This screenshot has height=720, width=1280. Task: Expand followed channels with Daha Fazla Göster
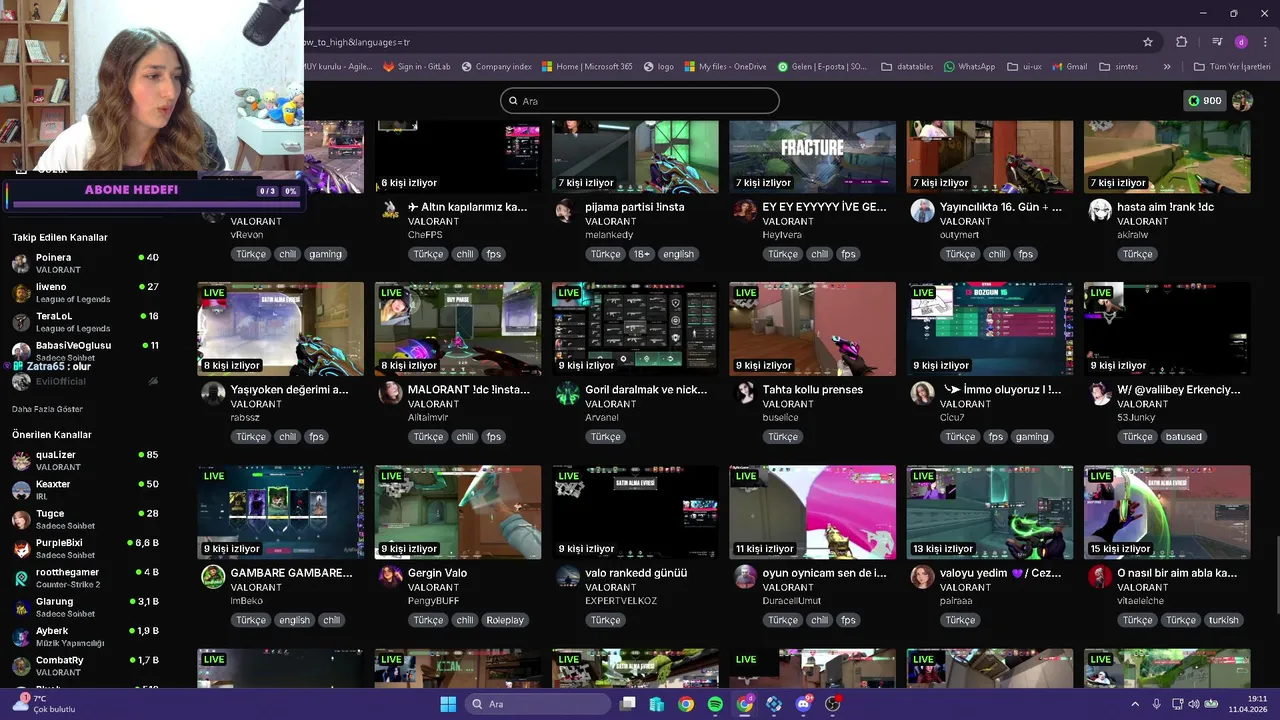click(47, 409)
